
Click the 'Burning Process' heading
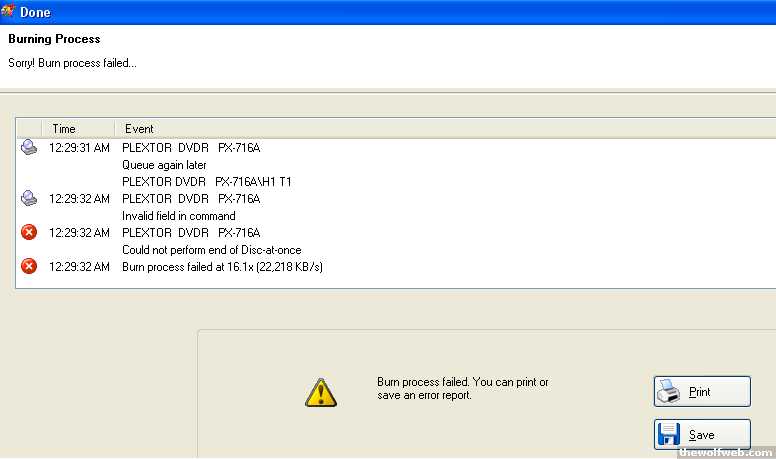pyautogui.click(x=54, y=39)
